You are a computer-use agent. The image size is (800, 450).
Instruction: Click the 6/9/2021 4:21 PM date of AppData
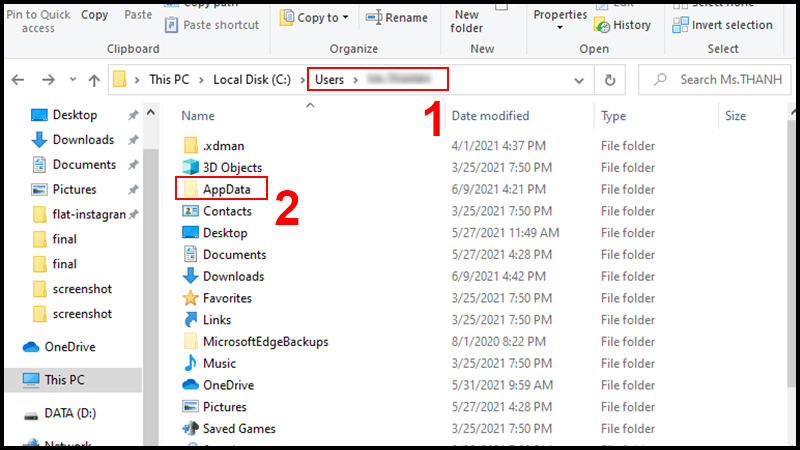pyautogui.click(x=498, y=189)
